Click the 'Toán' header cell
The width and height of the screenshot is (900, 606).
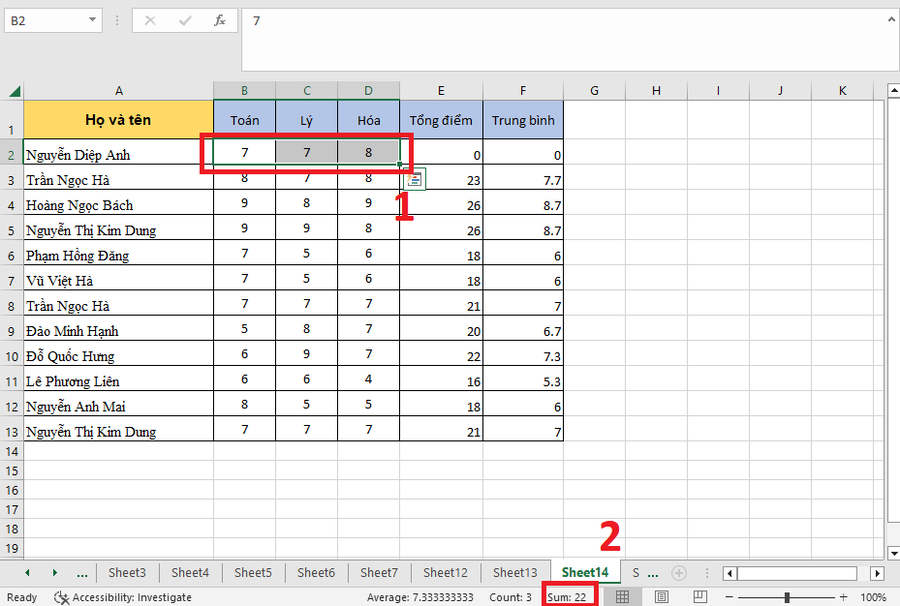tap(245, 120)
